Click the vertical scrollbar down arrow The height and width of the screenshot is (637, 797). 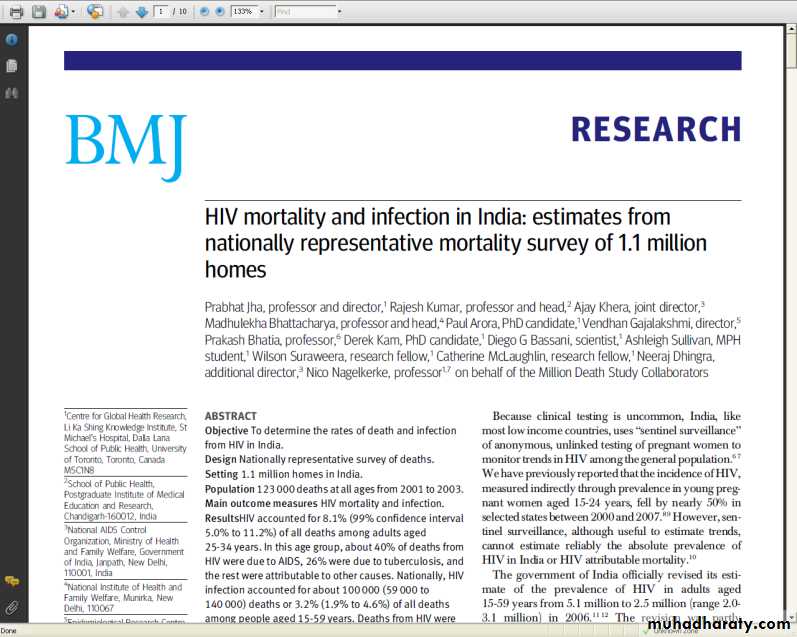[790, 619]
